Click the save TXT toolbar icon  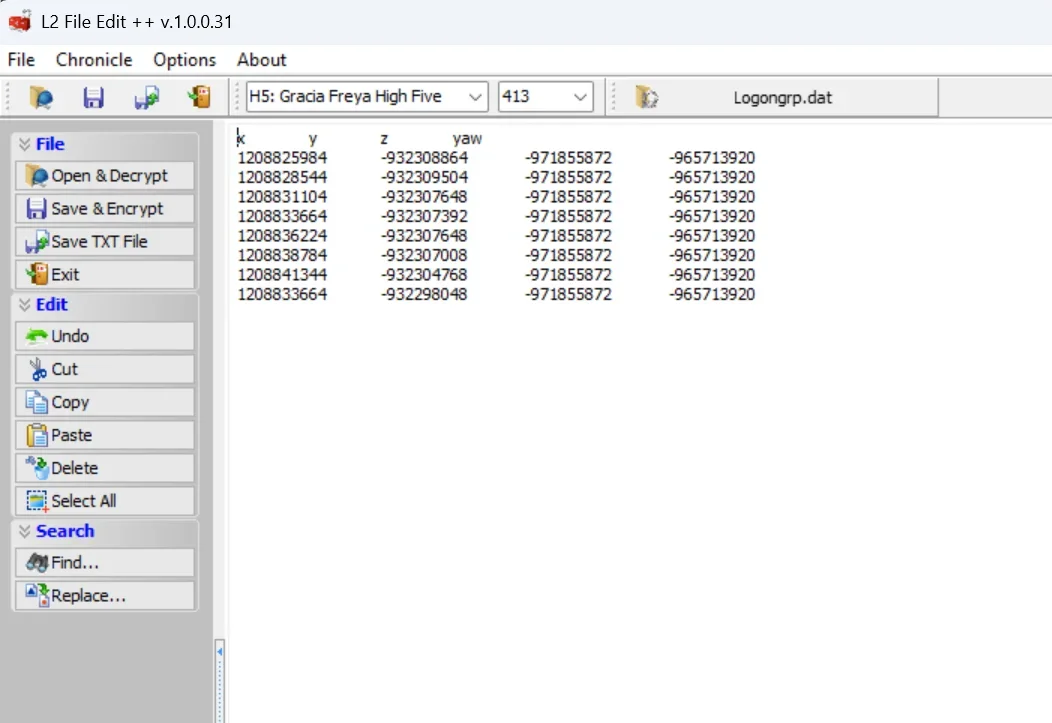click(146, 98)
